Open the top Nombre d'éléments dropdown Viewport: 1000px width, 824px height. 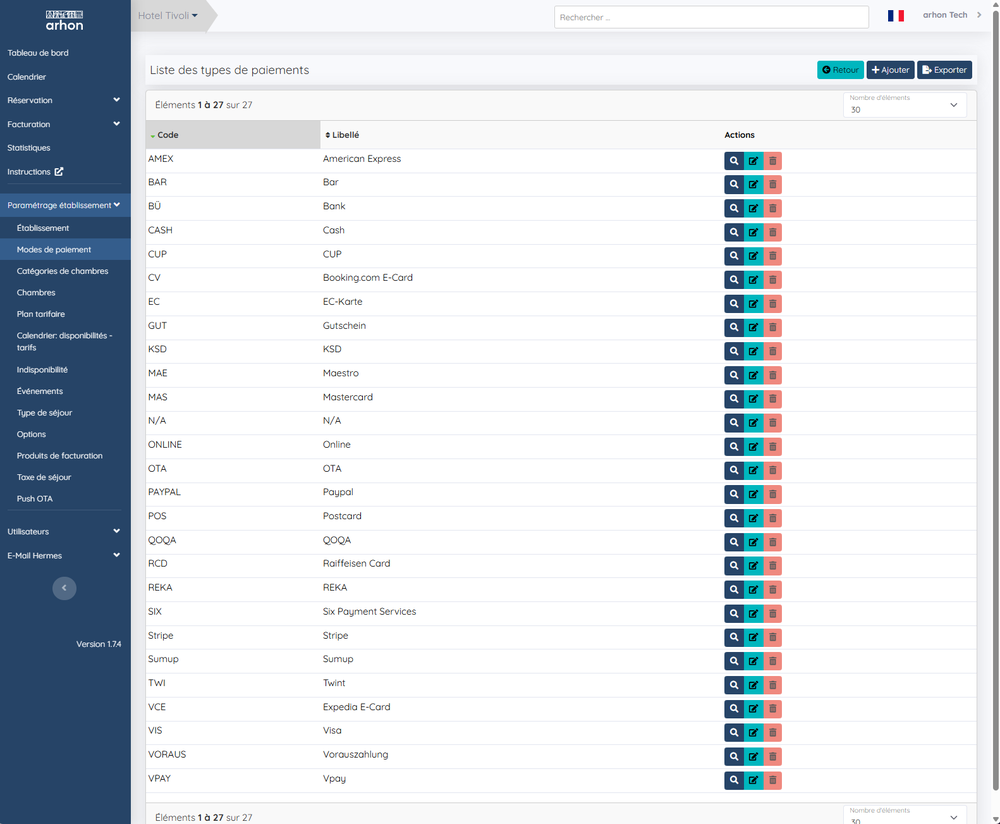tap(904, 105)
